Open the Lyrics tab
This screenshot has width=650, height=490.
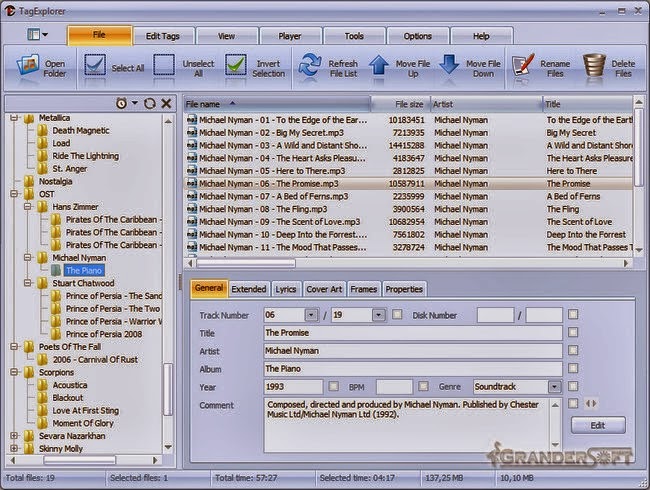pos(286,289)
